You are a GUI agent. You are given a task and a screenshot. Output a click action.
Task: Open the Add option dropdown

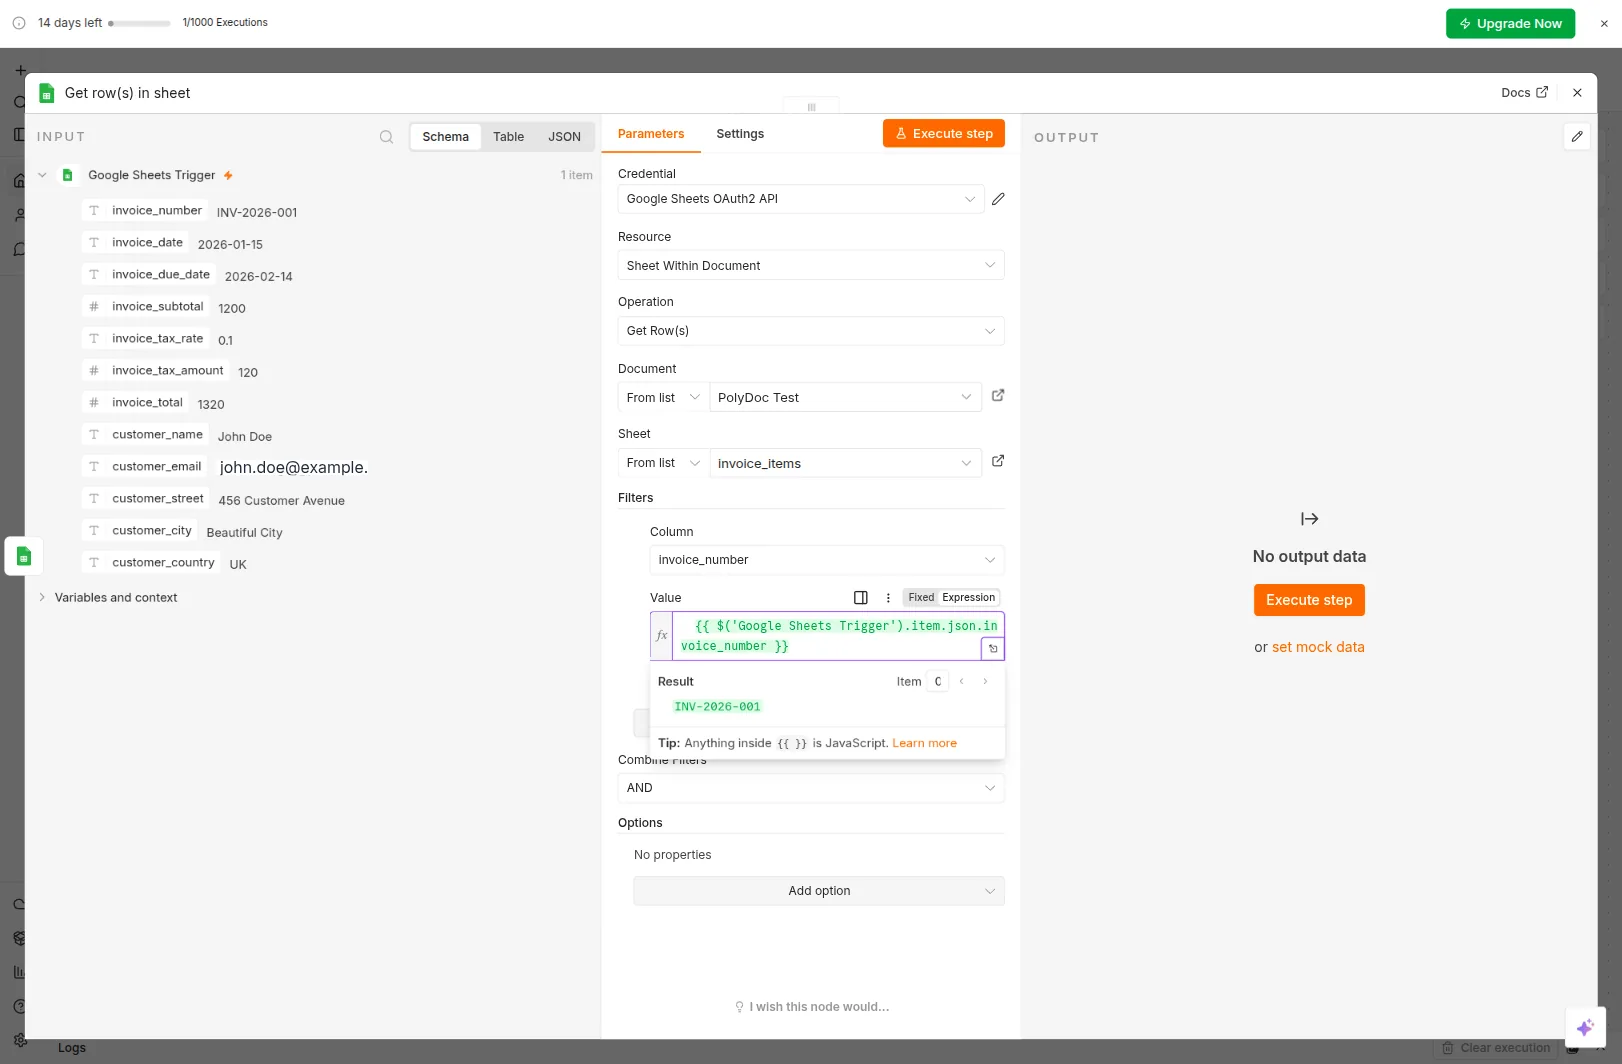[x=819, y=891]
